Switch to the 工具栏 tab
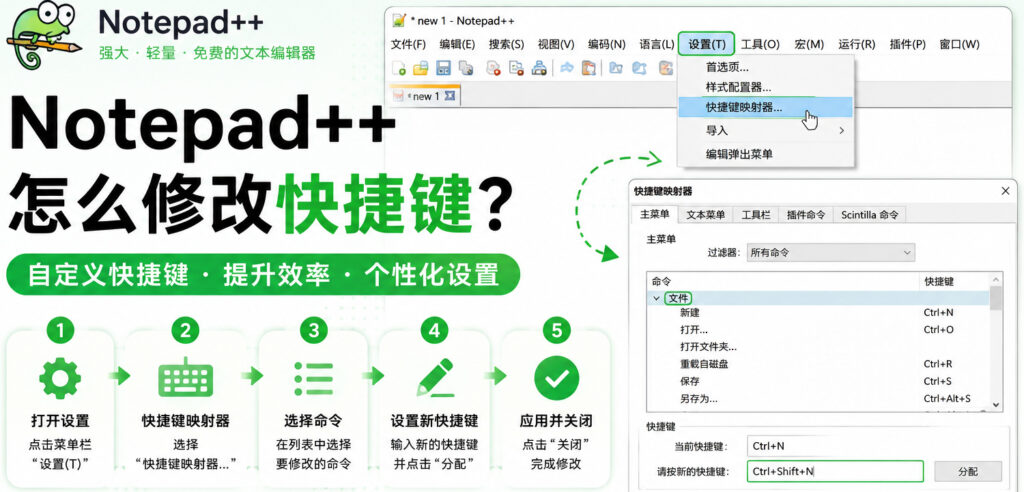 [x=756, y=214]
